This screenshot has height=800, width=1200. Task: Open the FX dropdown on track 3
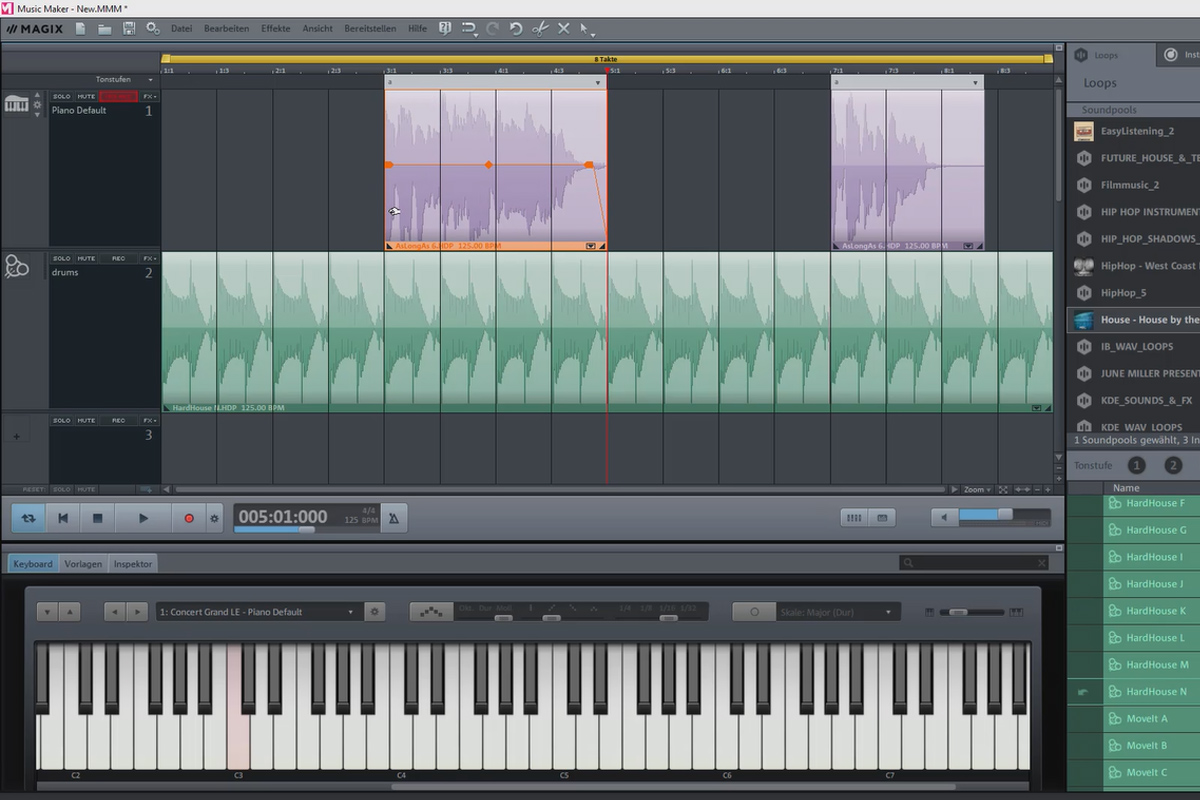pos(149,420)
